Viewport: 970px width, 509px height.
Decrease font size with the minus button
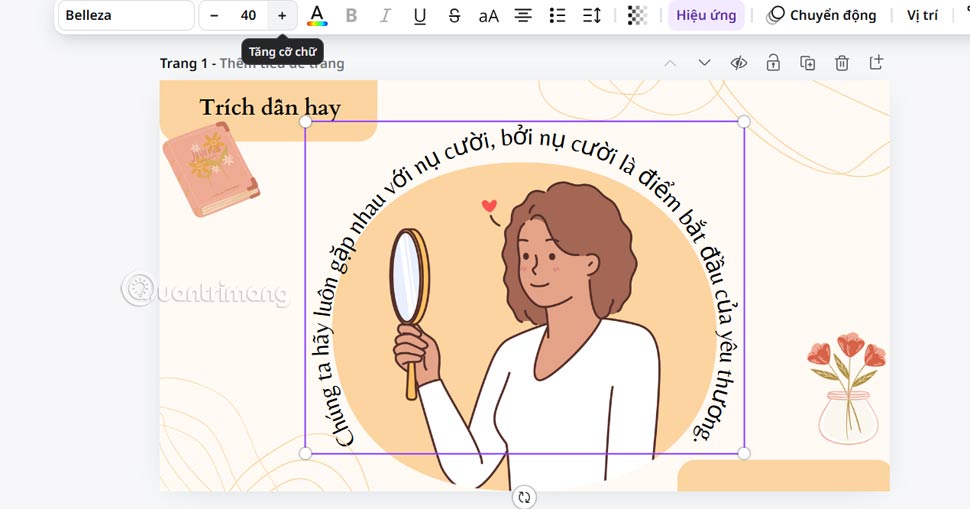click(x=214, y=15)
